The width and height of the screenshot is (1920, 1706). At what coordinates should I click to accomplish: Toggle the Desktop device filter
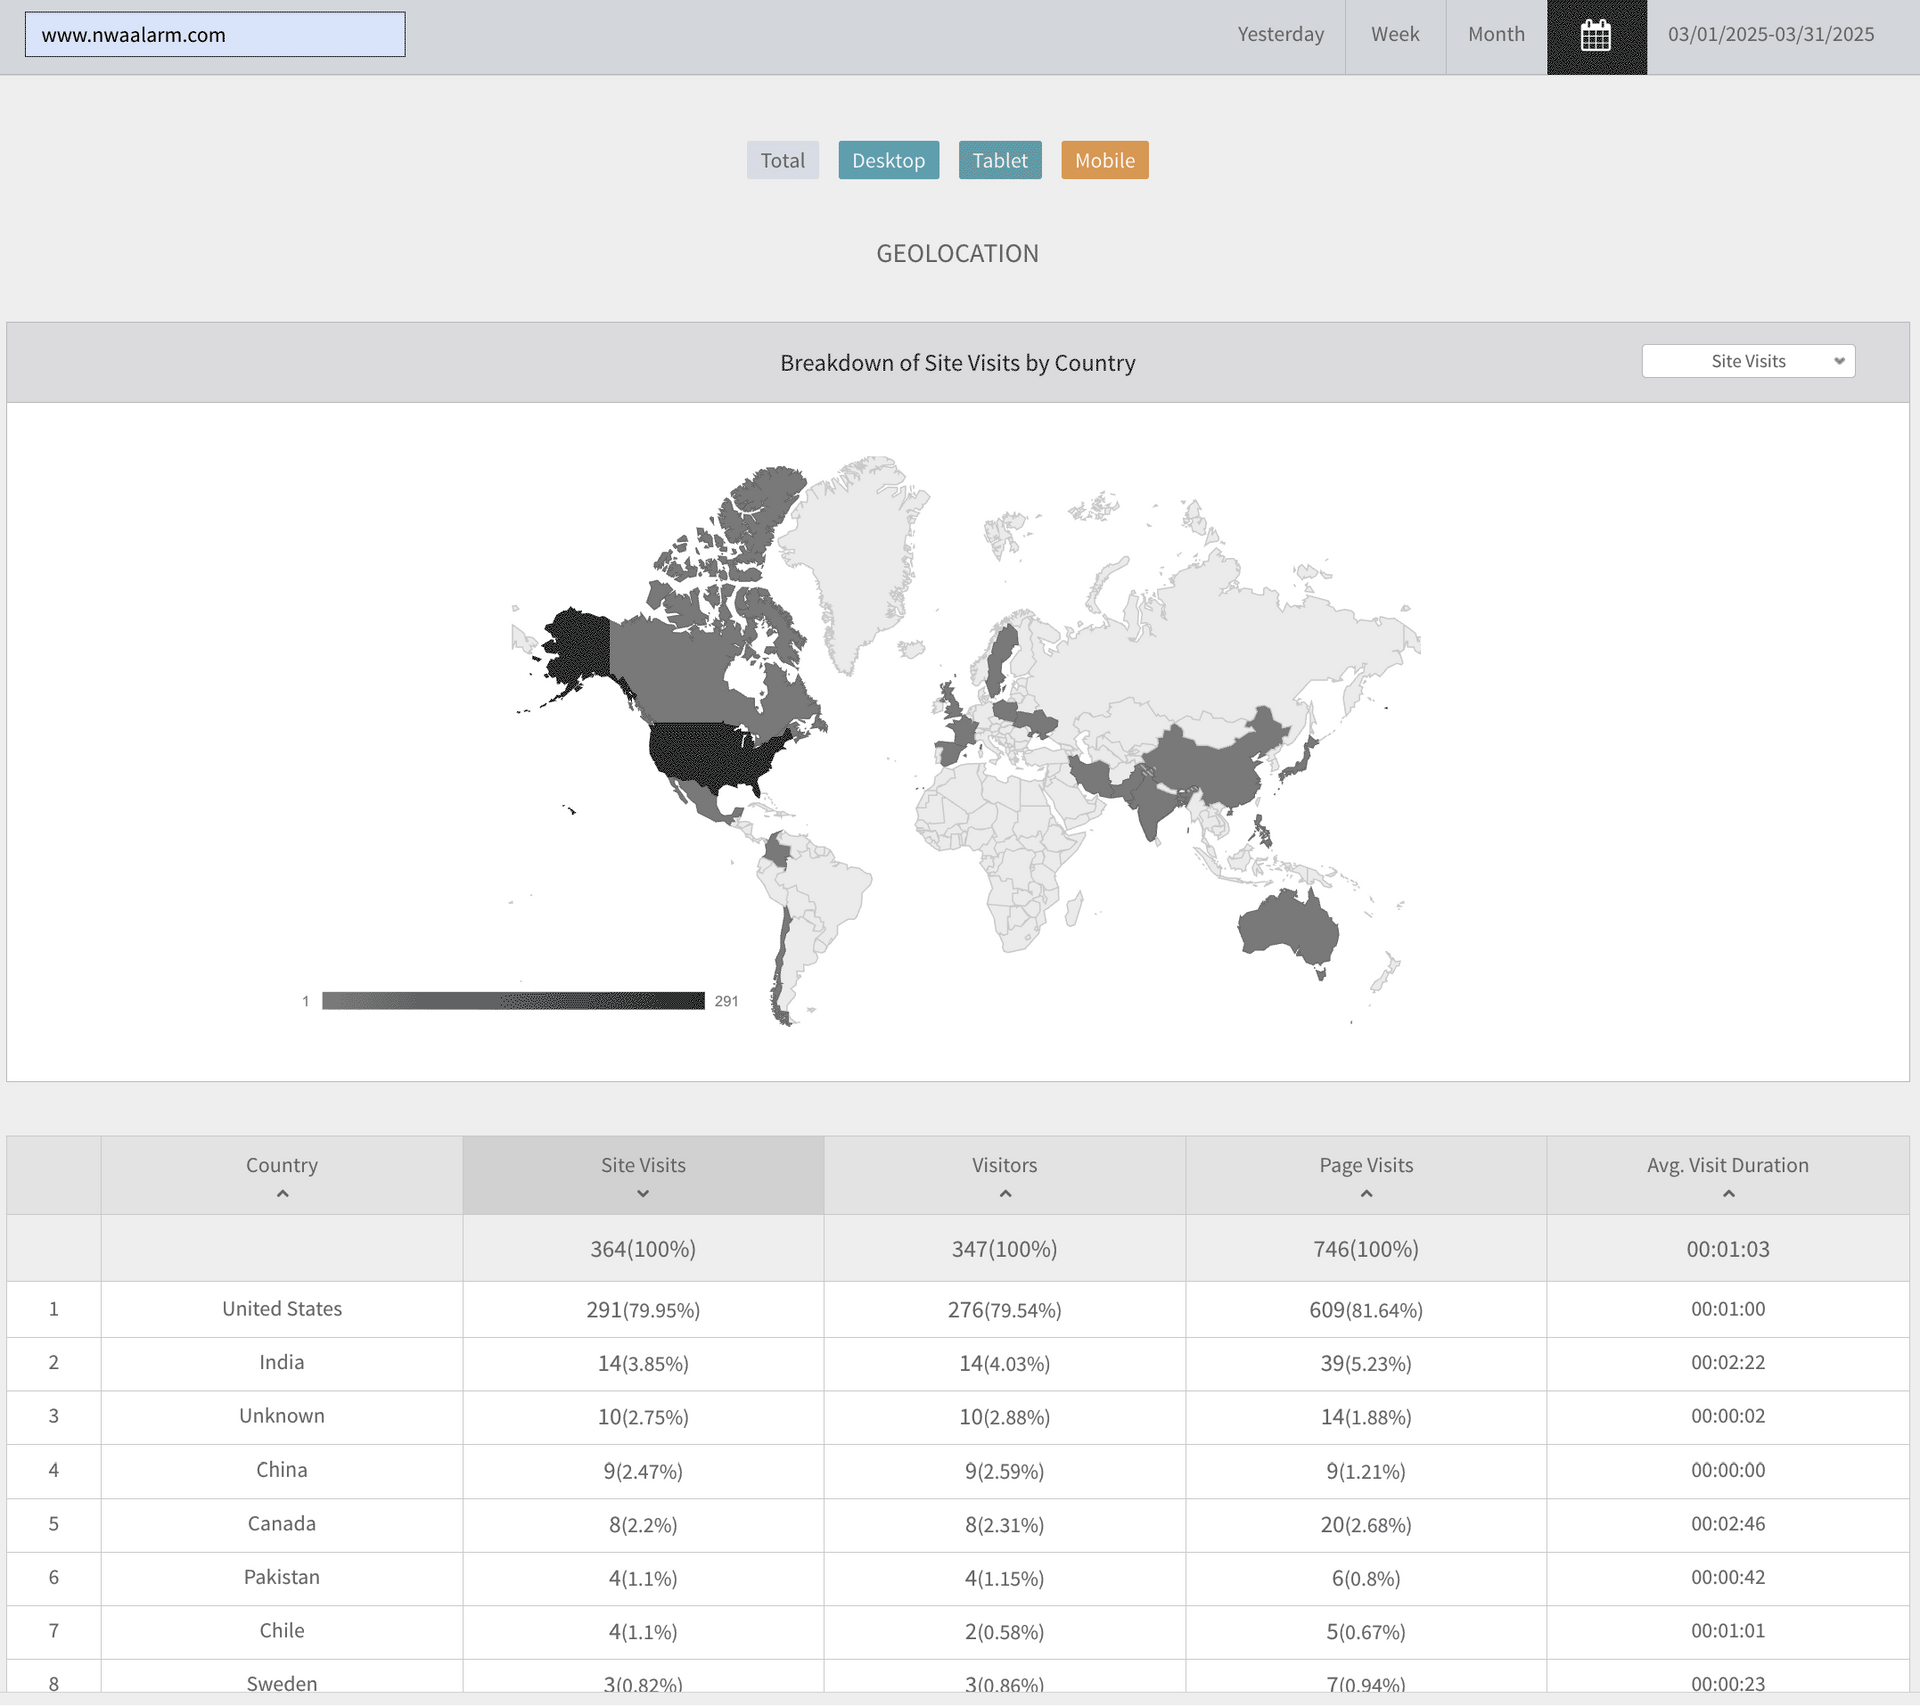coord(888,160)
